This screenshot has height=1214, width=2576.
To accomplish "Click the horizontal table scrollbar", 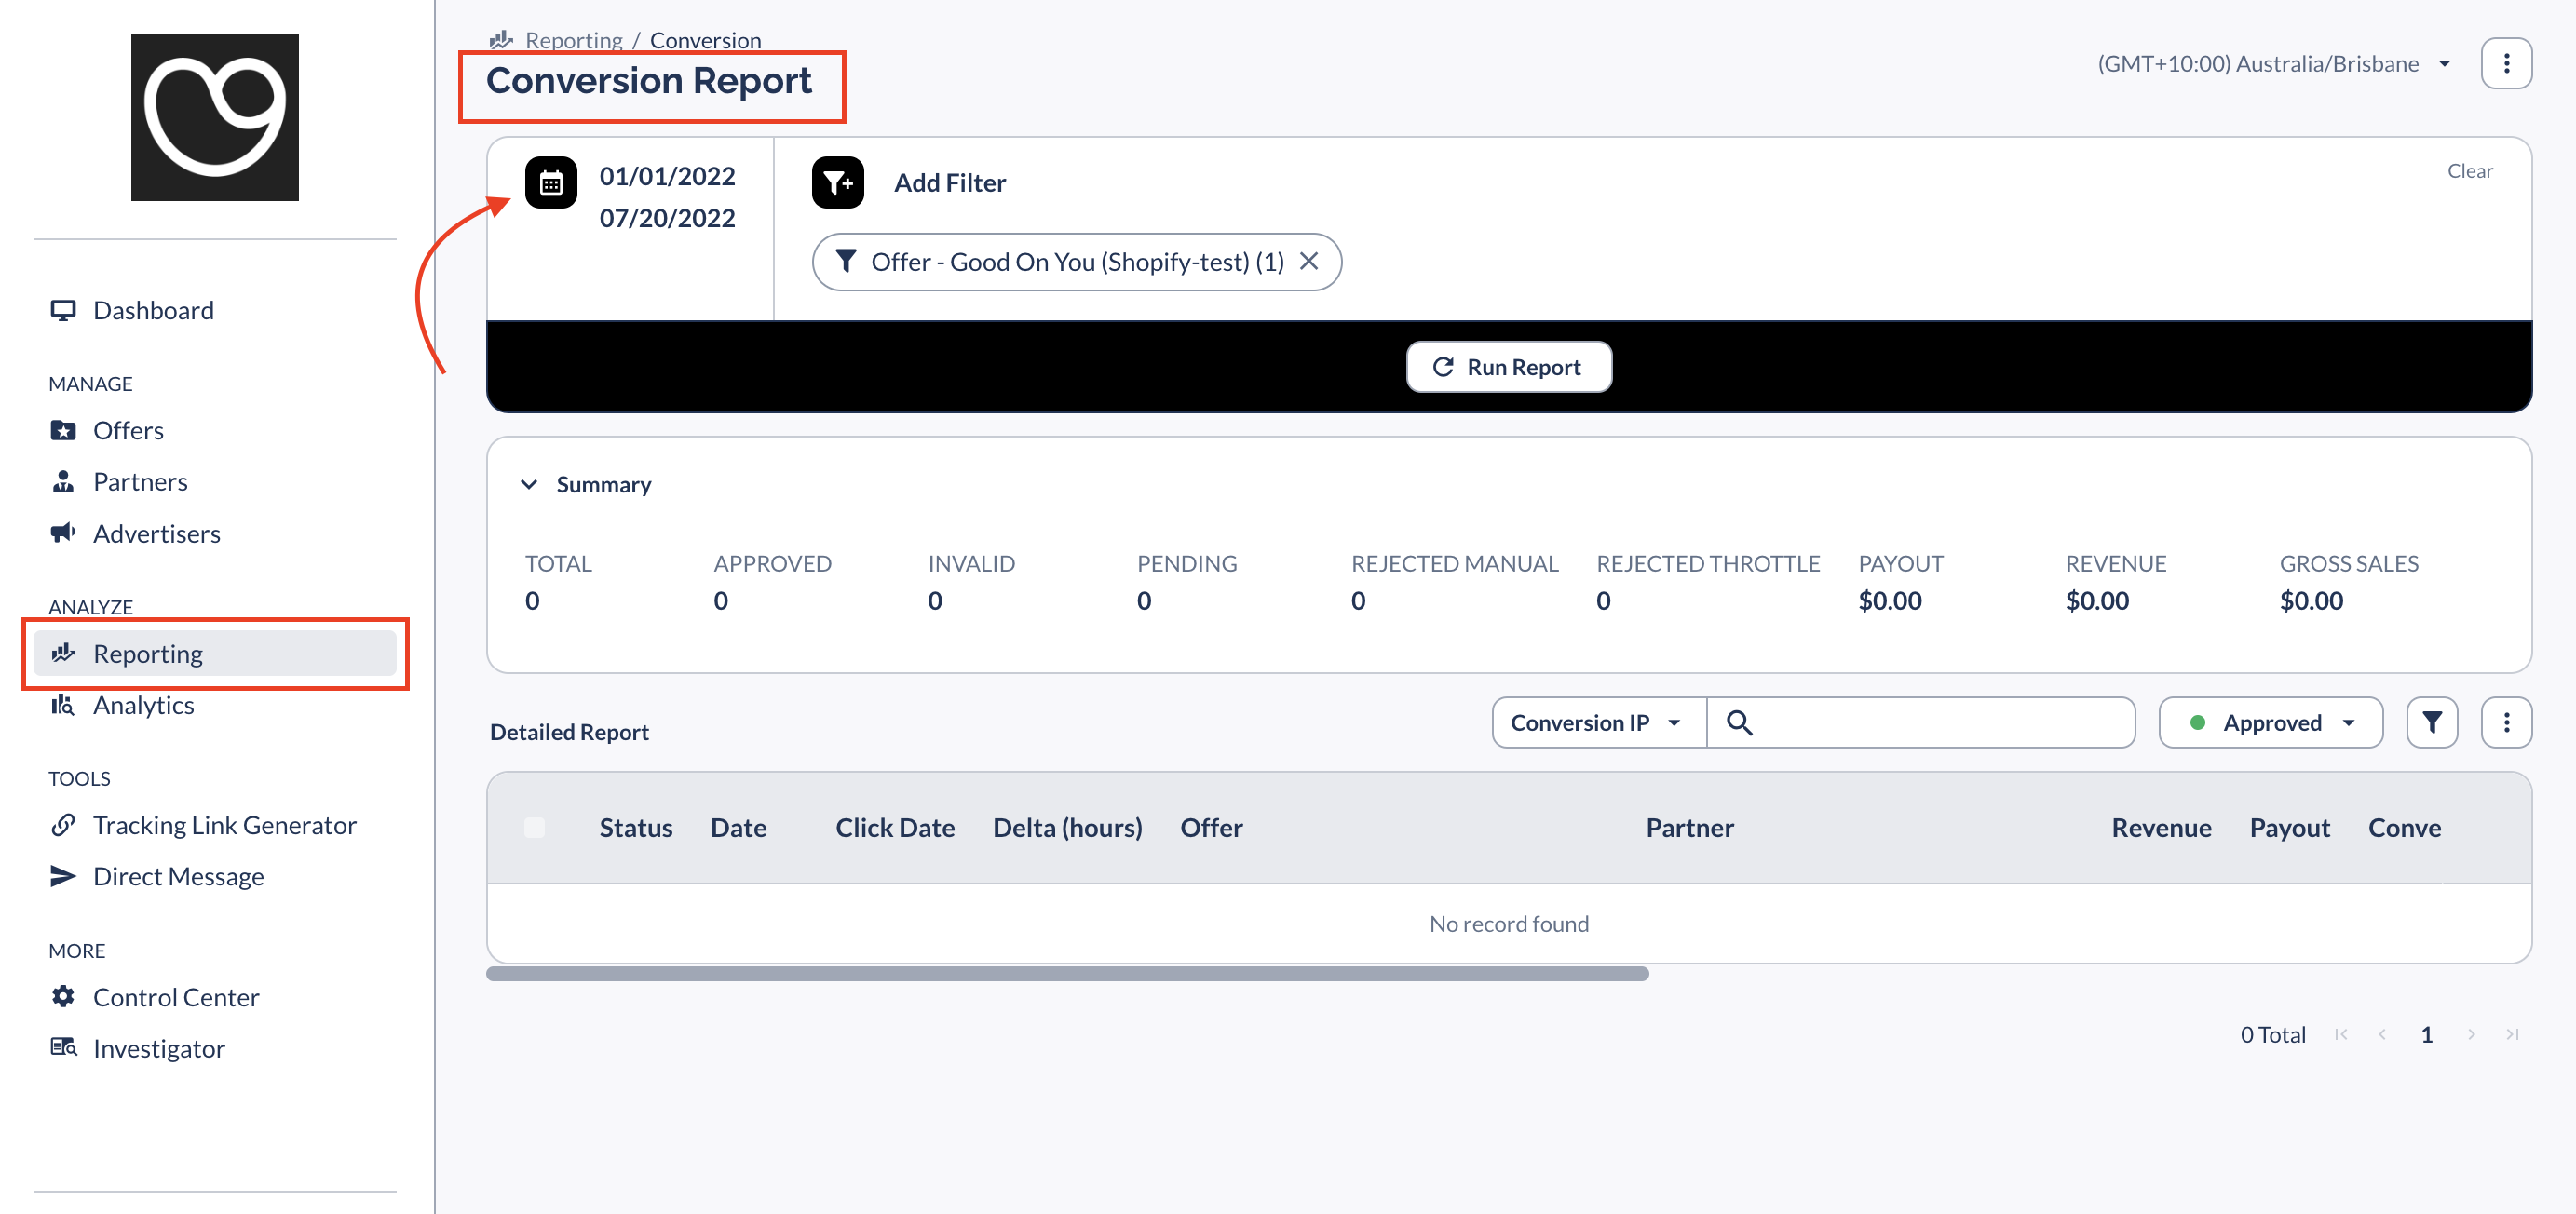I will [x=1067, y=974].
